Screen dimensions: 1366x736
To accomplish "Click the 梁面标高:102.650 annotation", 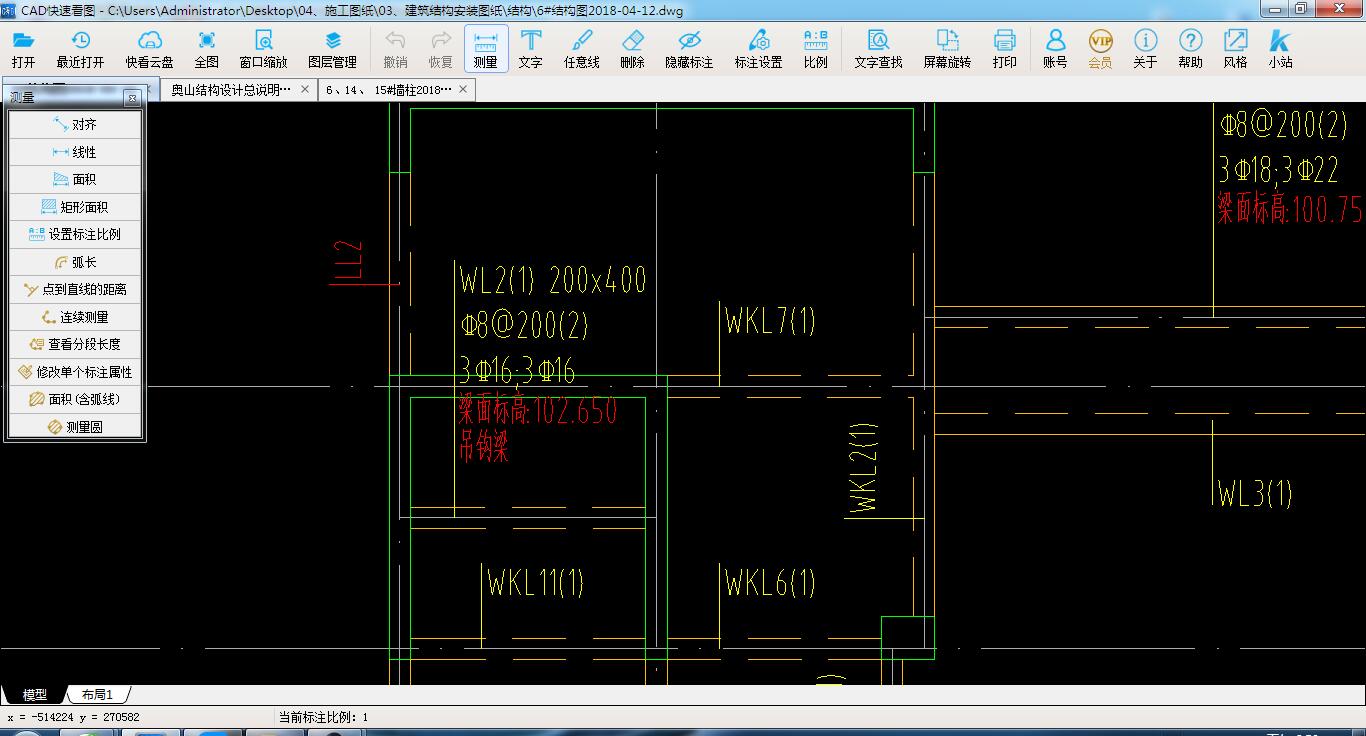I will point(538,410).
